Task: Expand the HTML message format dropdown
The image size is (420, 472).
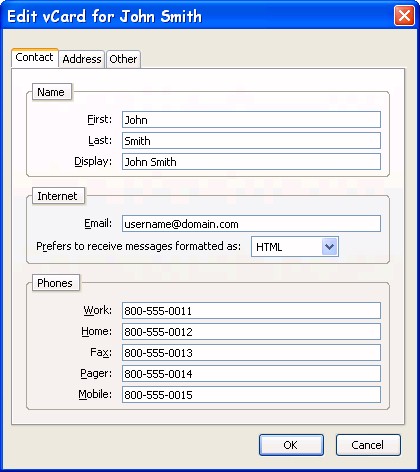Action: 295,247
